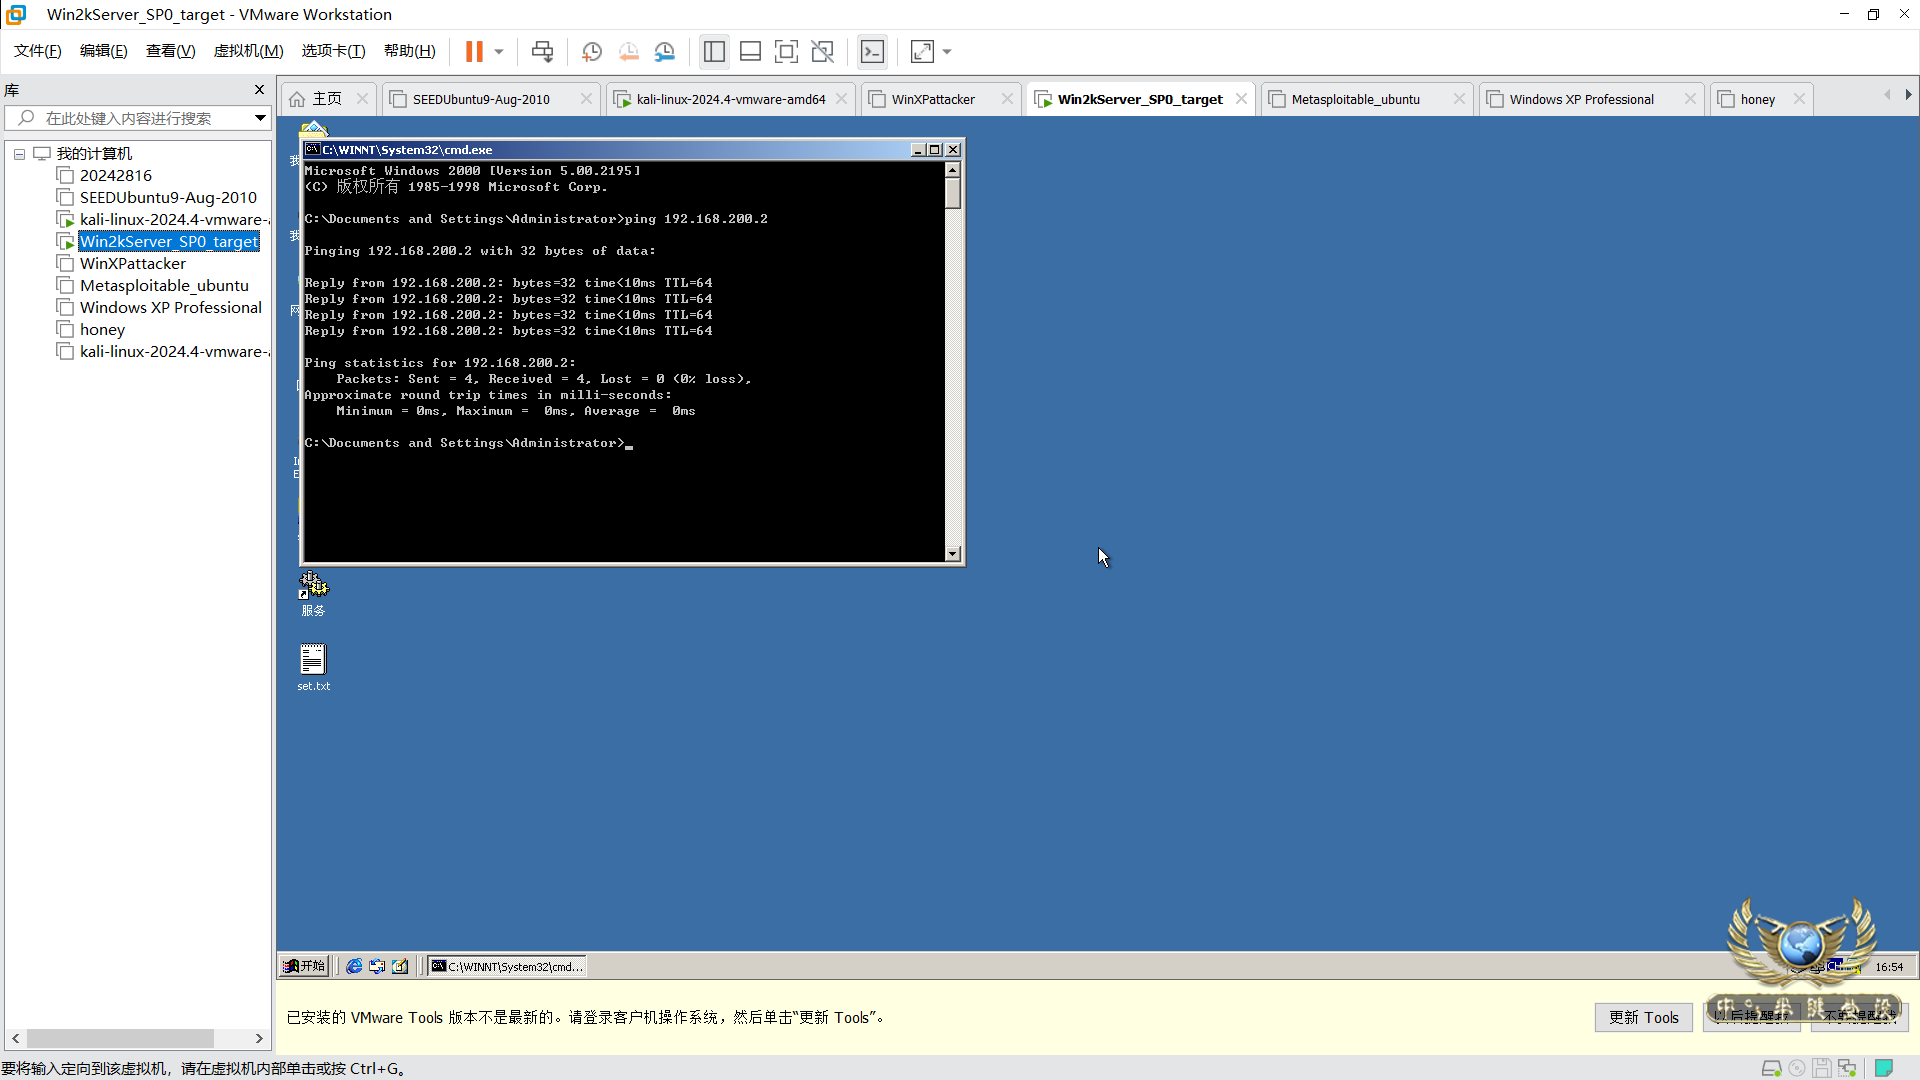The width and height of the screenshot is (1920, 1080).
Task: Click the 更新 Tools button
Action: [x=1643, y=1017]
